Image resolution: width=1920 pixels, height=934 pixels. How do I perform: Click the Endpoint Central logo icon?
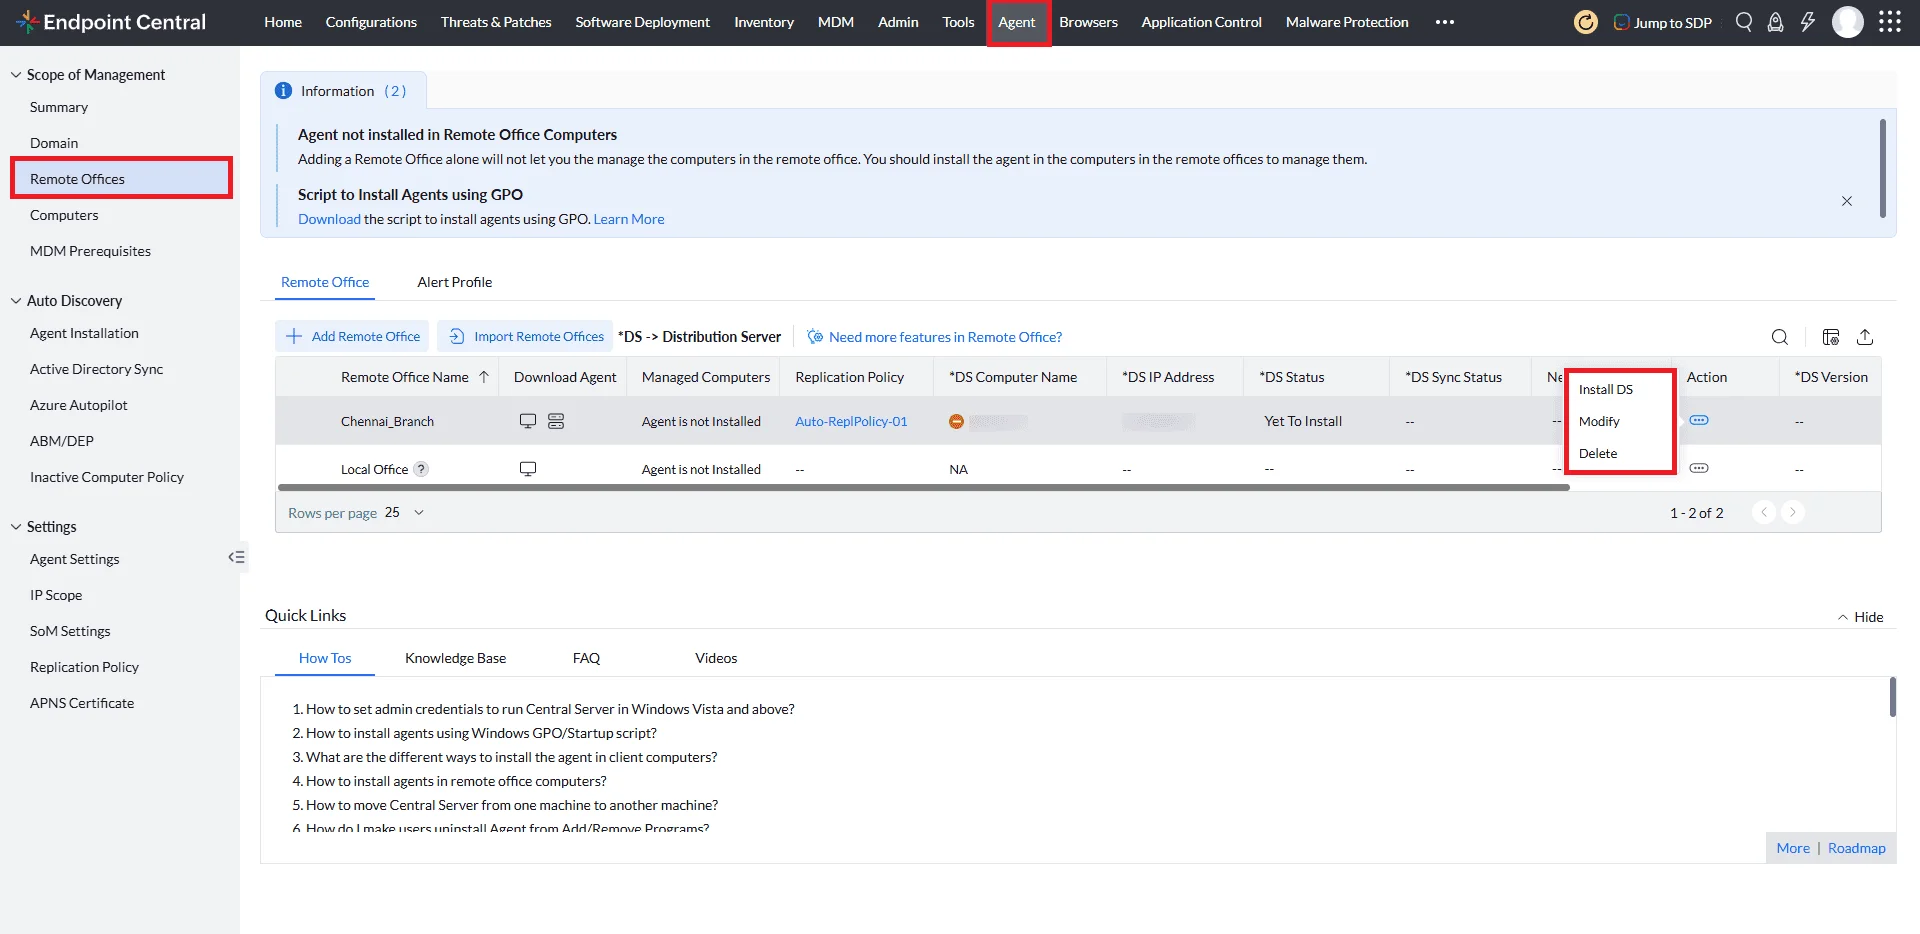(28, 21)
